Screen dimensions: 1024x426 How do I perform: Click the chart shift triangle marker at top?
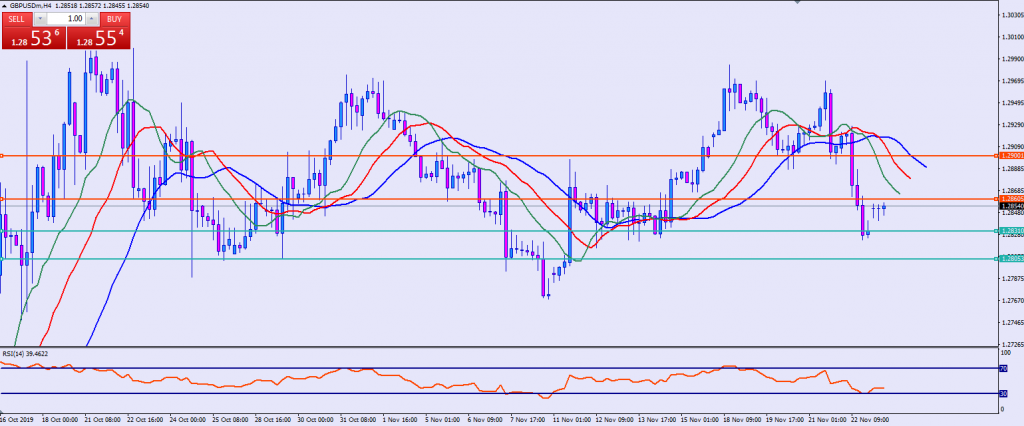click(x=796, y=4)
